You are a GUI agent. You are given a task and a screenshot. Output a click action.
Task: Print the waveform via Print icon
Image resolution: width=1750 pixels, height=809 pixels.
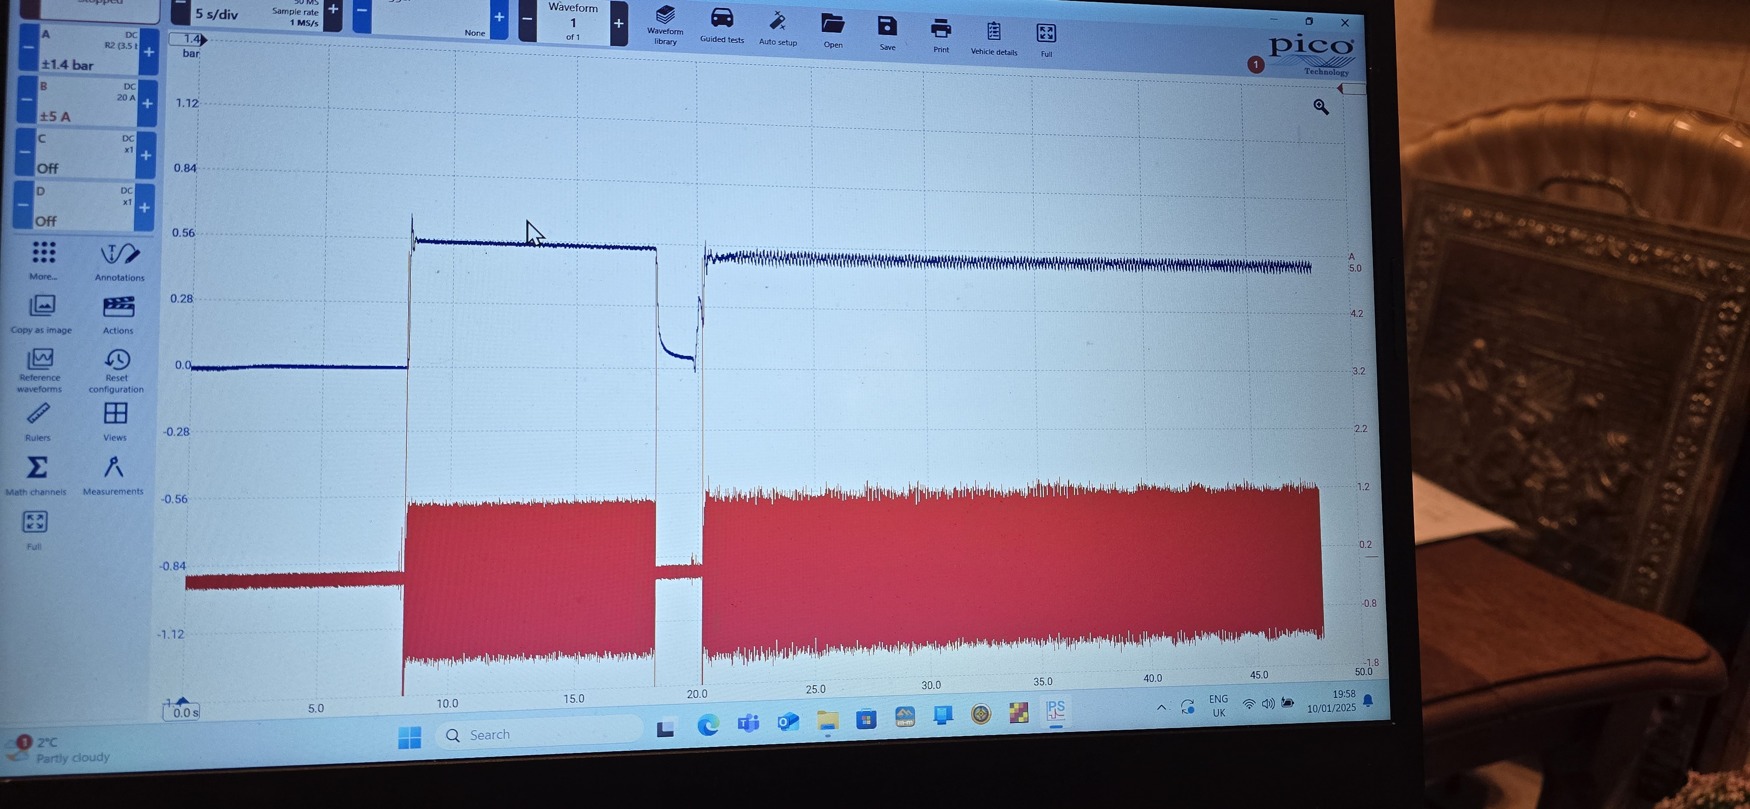point(941,35)
